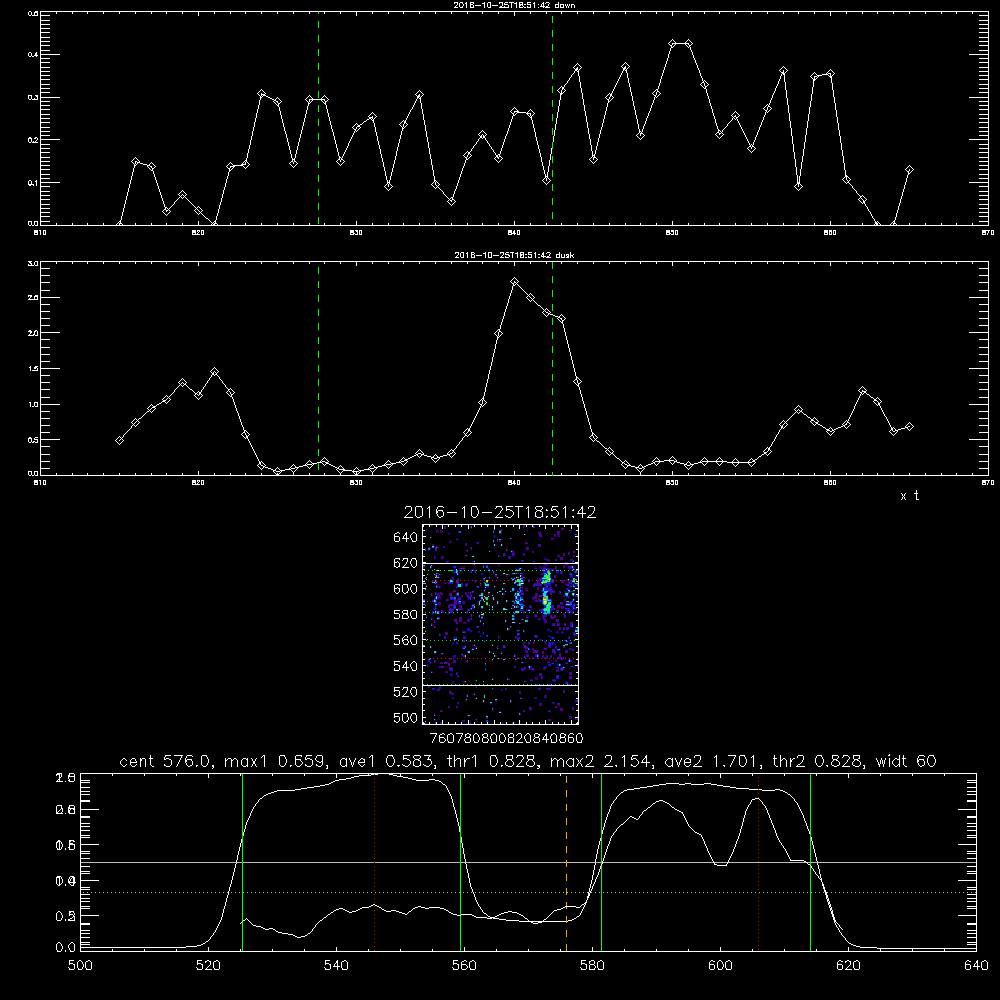This screenshot has width=1000, height=1000.
Task: Click the bottom plot x-axis label 640
Action: (x=976, y=966)
